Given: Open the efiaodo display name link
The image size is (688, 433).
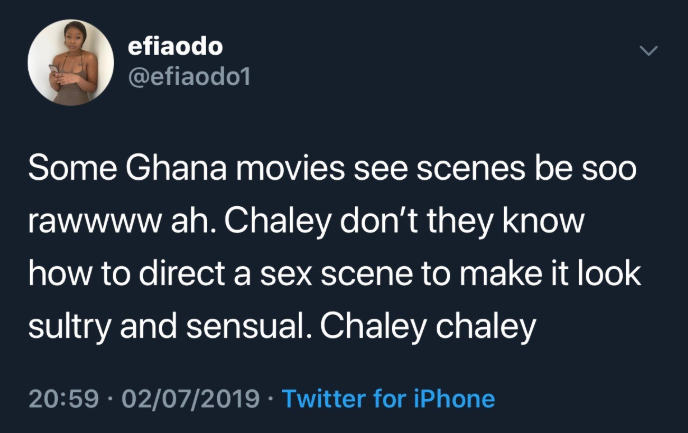Looking at the screenshot, I should pos(177,47).
